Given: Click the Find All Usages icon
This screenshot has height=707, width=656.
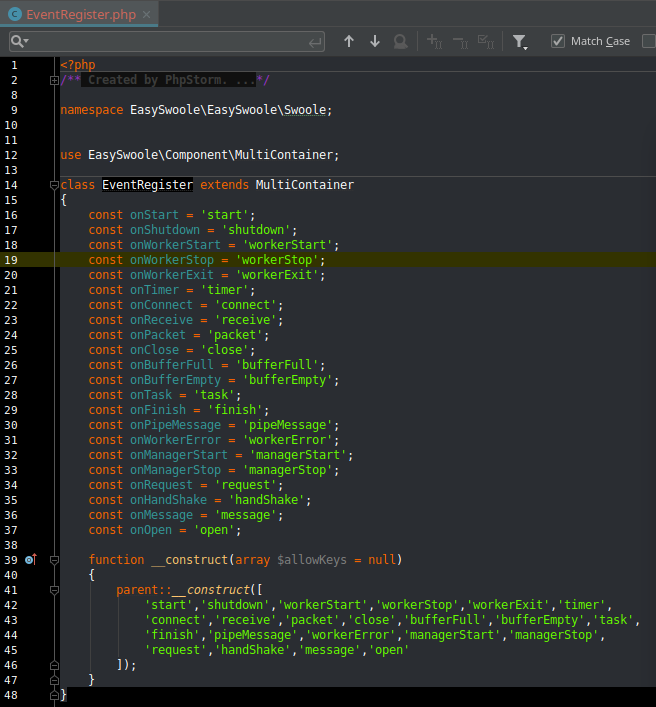Looking at the screenshot, I should pos(401,41).
